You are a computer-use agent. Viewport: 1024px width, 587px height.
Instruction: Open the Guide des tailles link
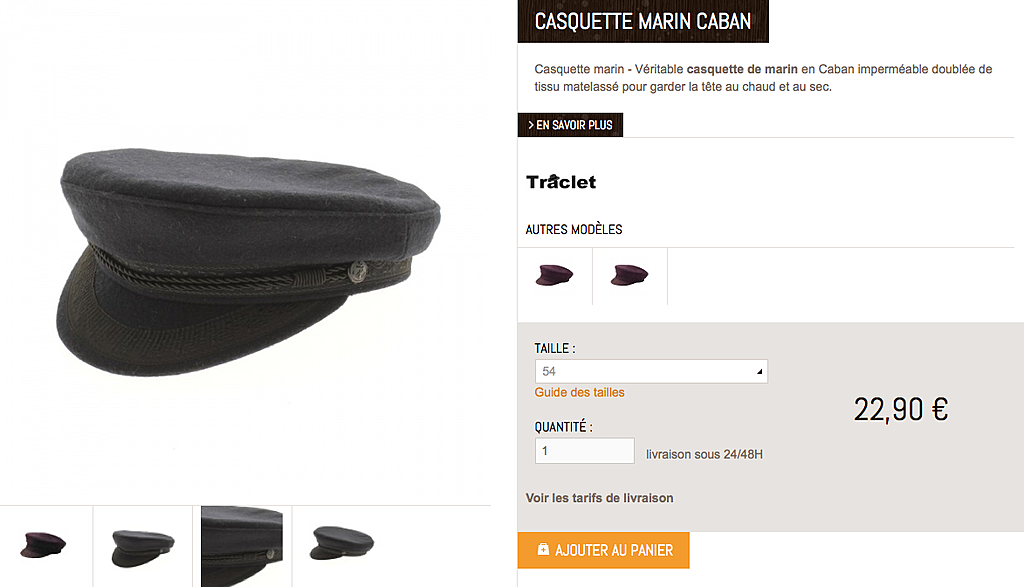click(x=579, y=392)
